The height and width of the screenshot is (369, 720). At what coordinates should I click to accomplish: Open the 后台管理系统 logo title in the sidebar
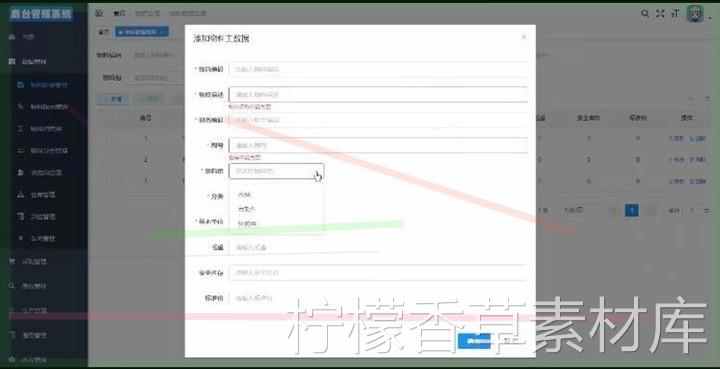click(41, 14)
